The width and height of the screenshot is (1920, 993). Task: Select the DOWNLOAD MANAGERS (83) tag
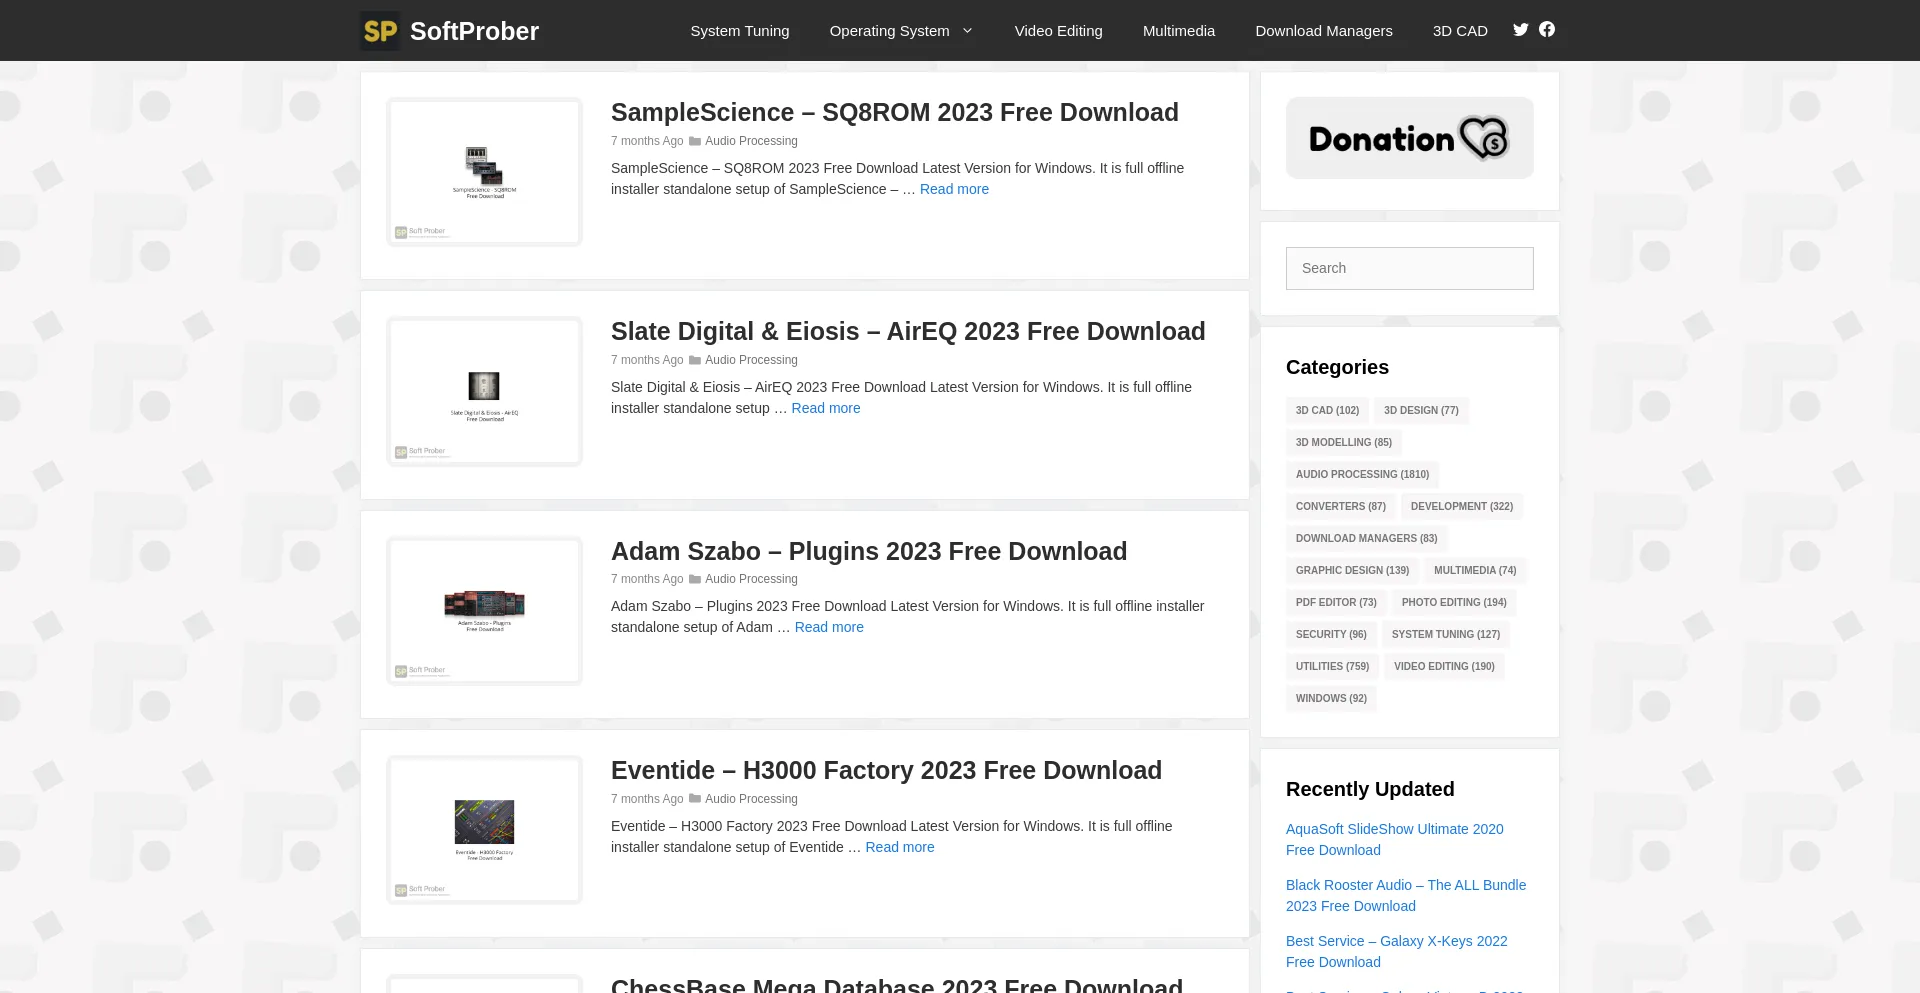click(x=1366, y=538)
